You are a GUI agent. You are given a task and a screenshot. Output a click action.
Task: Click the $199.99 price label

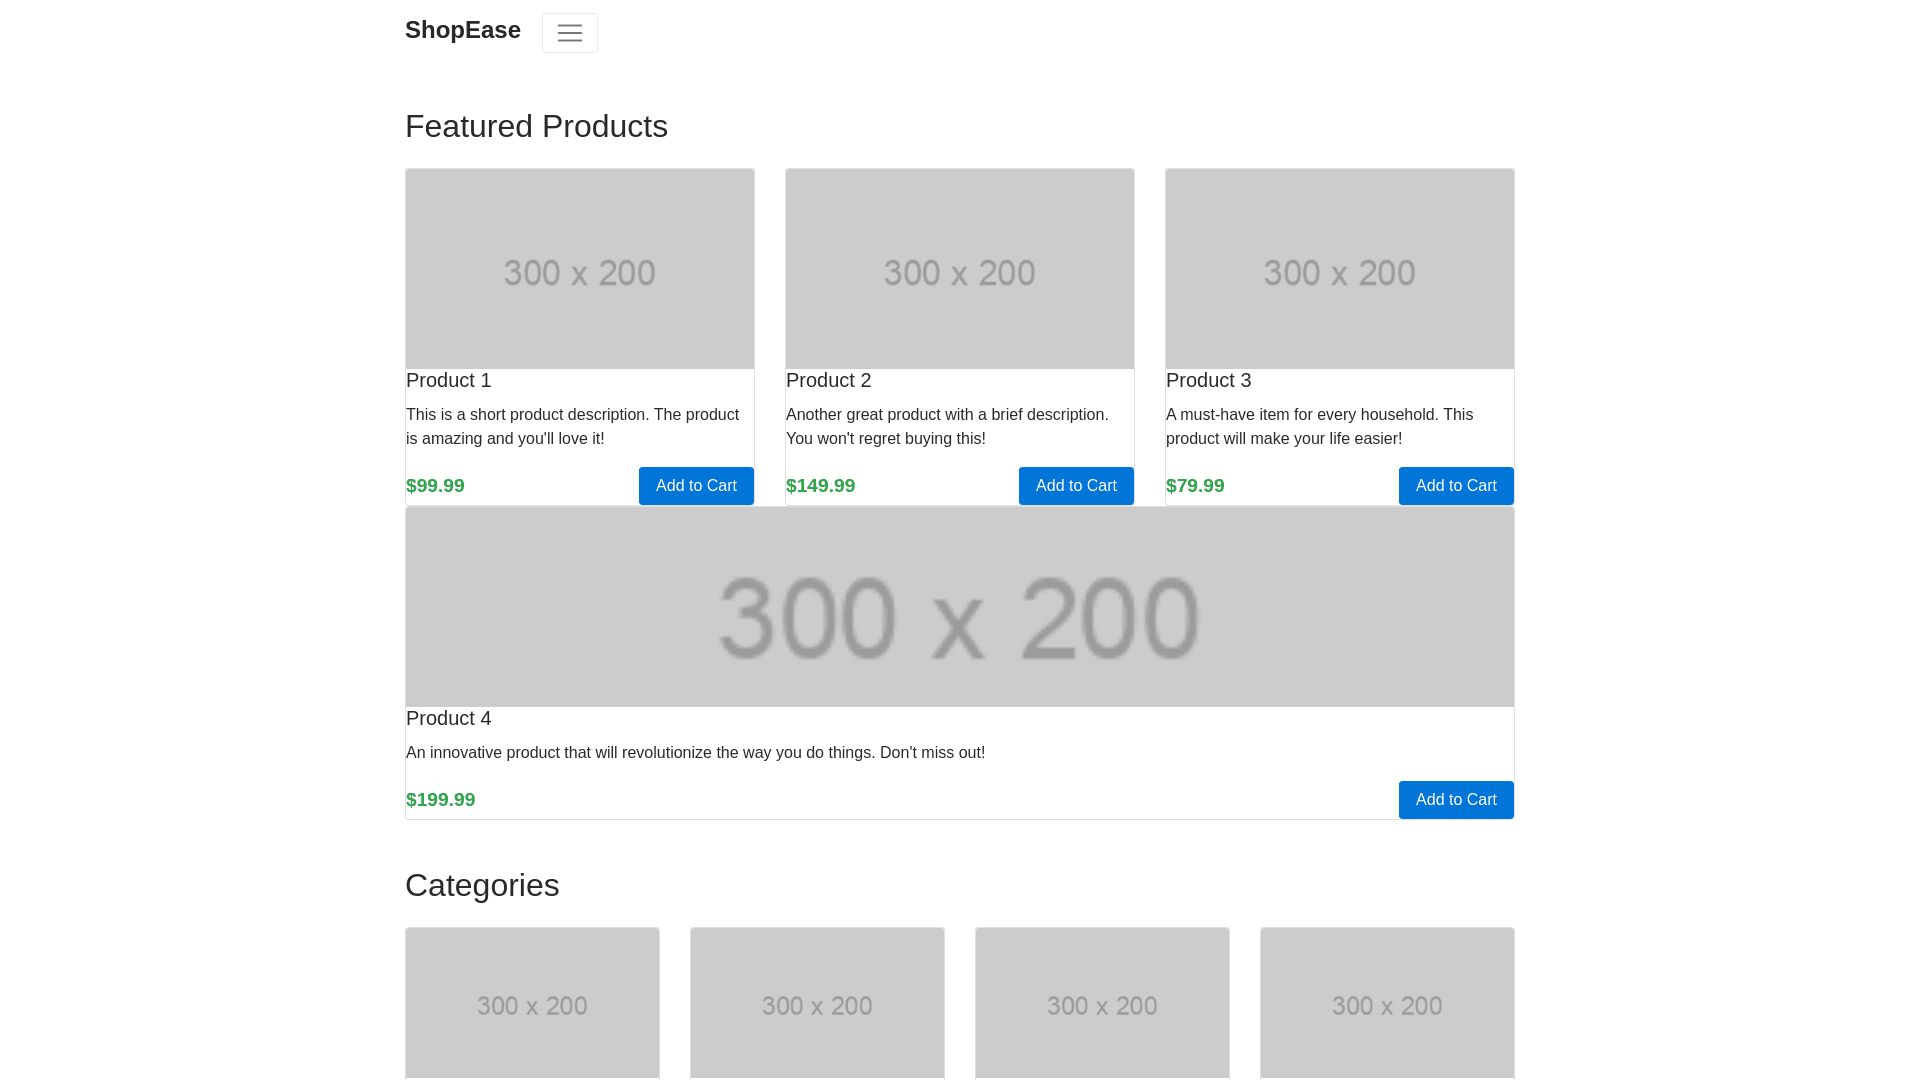(x=441, y=800)
